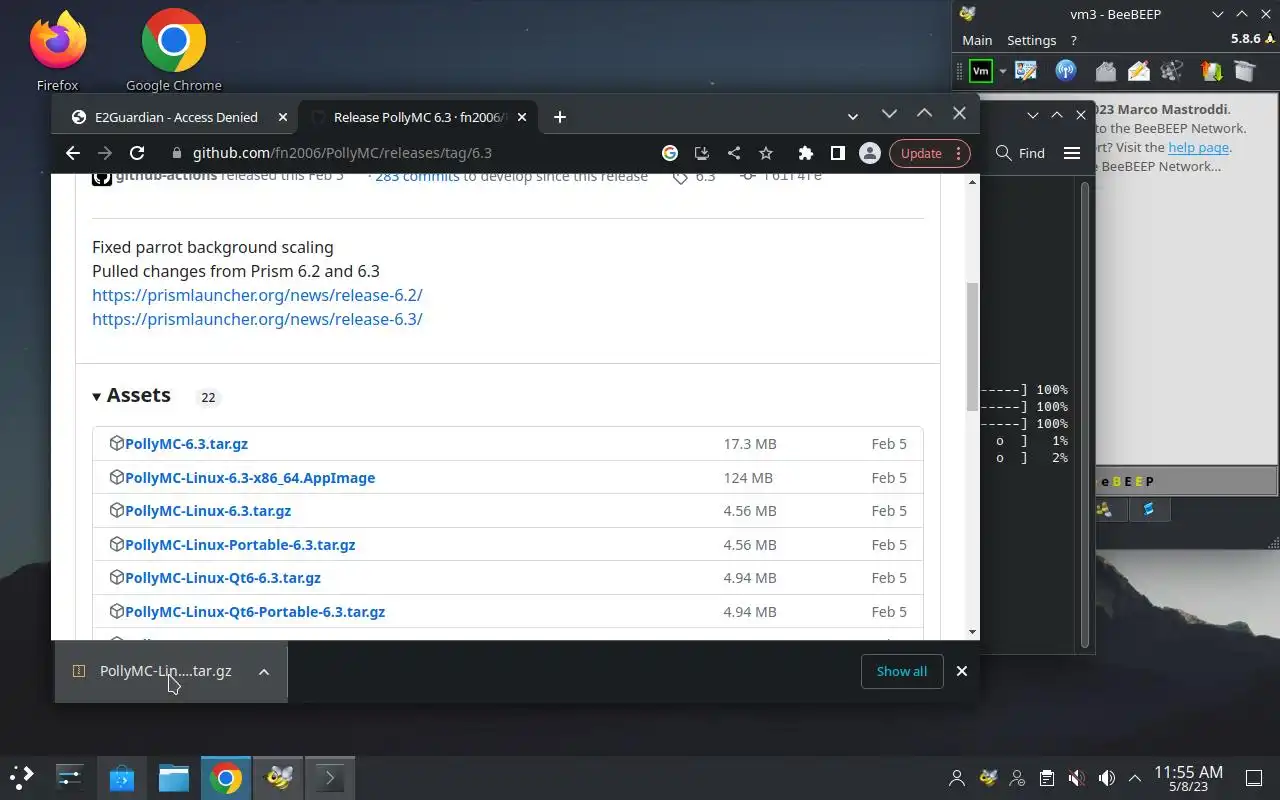The image size is (1280, 800).
Task: Open terminal hamburger menu
Action: click(1072, 153)
